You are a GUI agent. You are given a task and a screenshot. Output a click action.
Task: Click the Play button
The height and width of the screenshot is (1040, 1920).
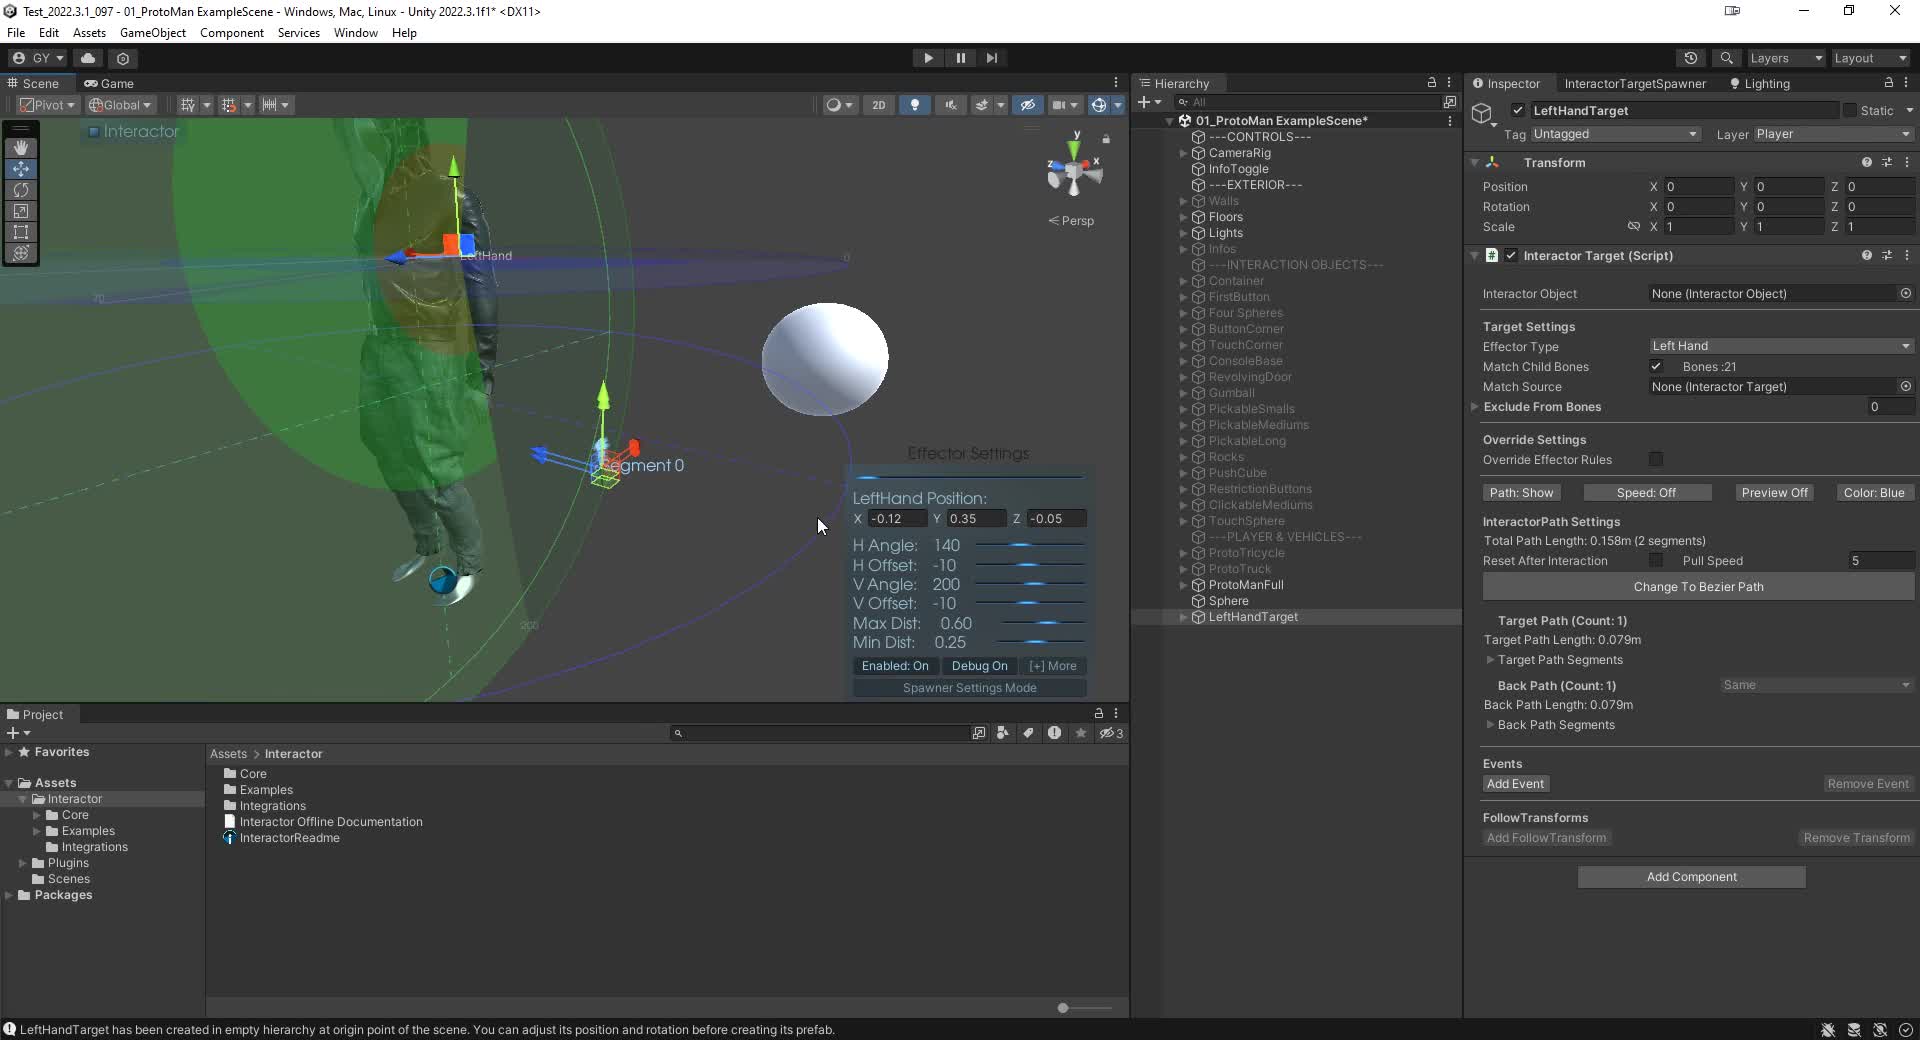pos(928,58)
